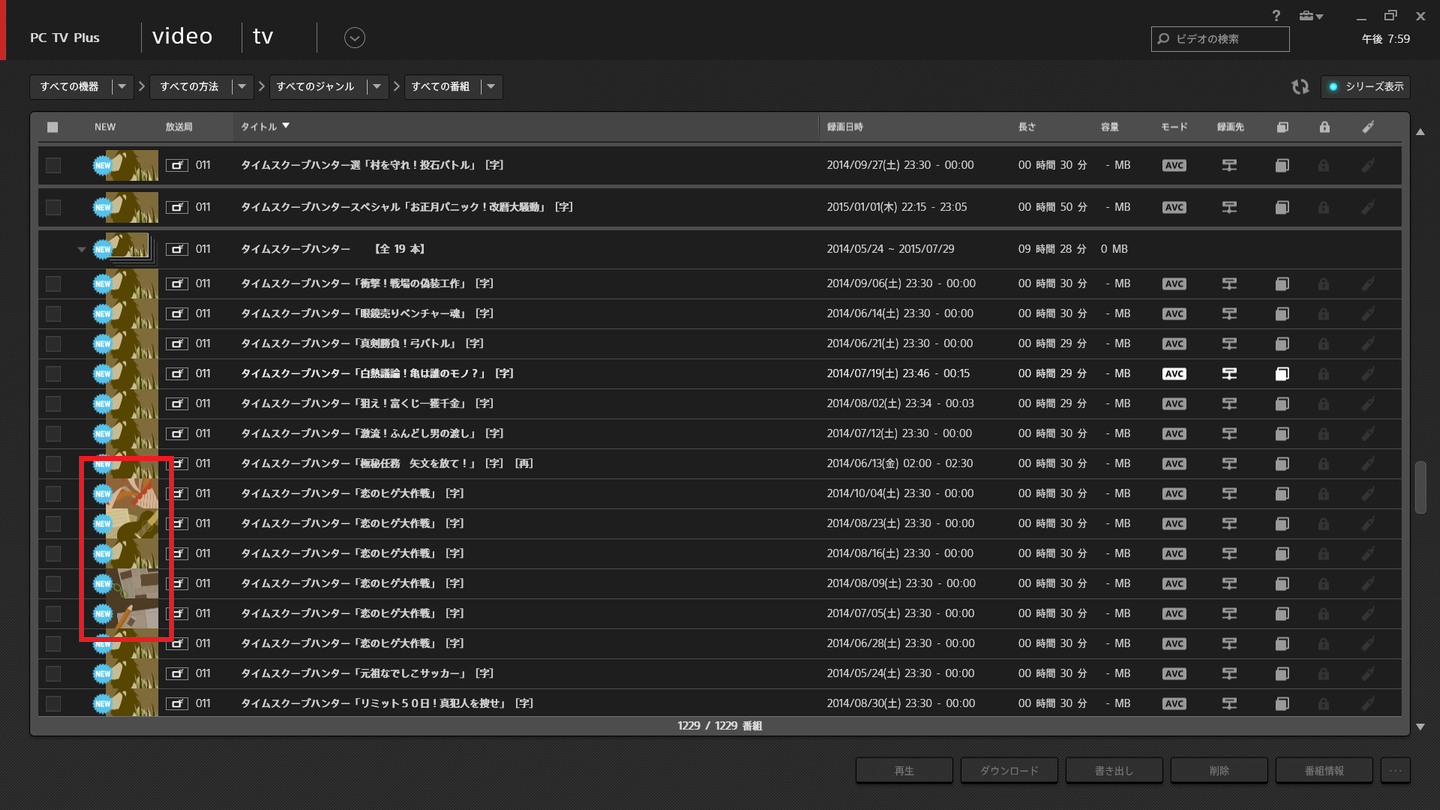Open the help question mark icon
This screenshot has height=810, width=1440.
pyautogui.click(x=1276, y=16)
